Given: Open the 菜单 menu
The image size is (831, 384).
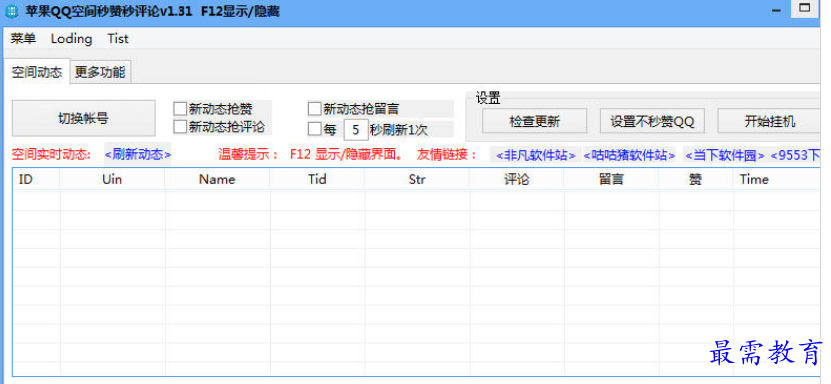Looking at the screenshot, I should point(23,39).
